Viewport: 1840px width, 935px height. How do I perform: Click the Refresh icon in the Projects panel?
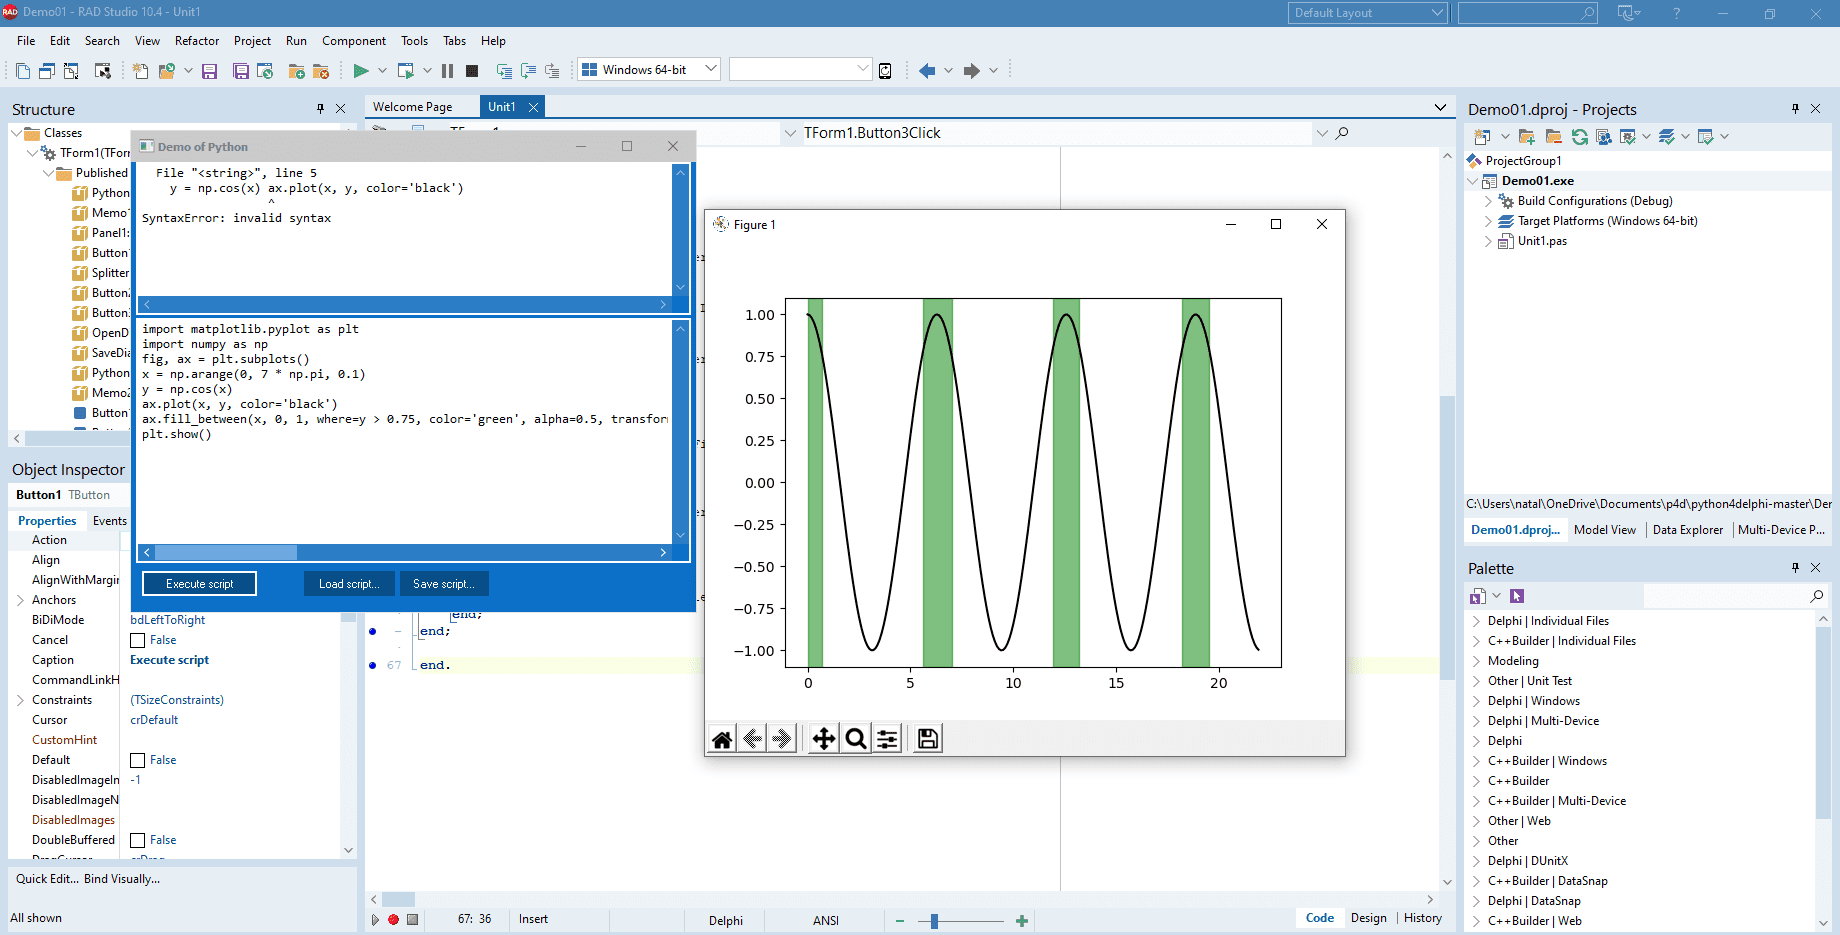tap(1579, 136)
